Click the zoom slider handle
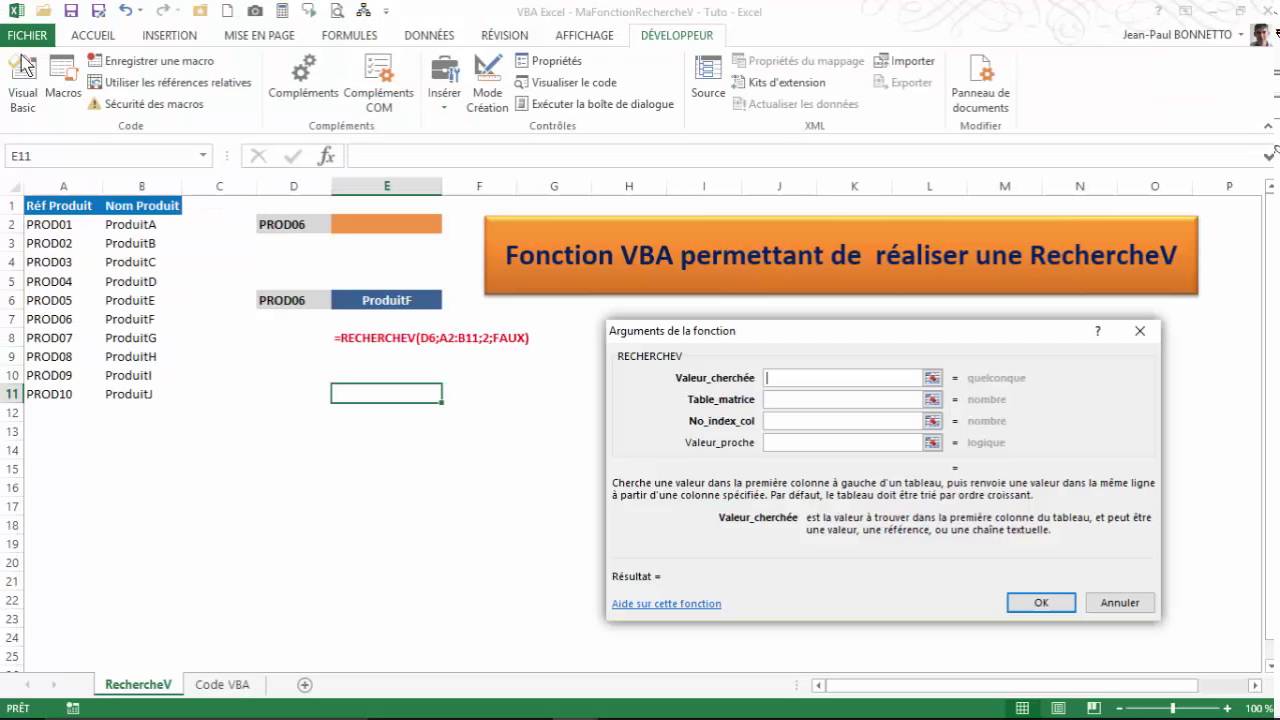This screenshot has width=1280, height=720. click(1174, 708)
